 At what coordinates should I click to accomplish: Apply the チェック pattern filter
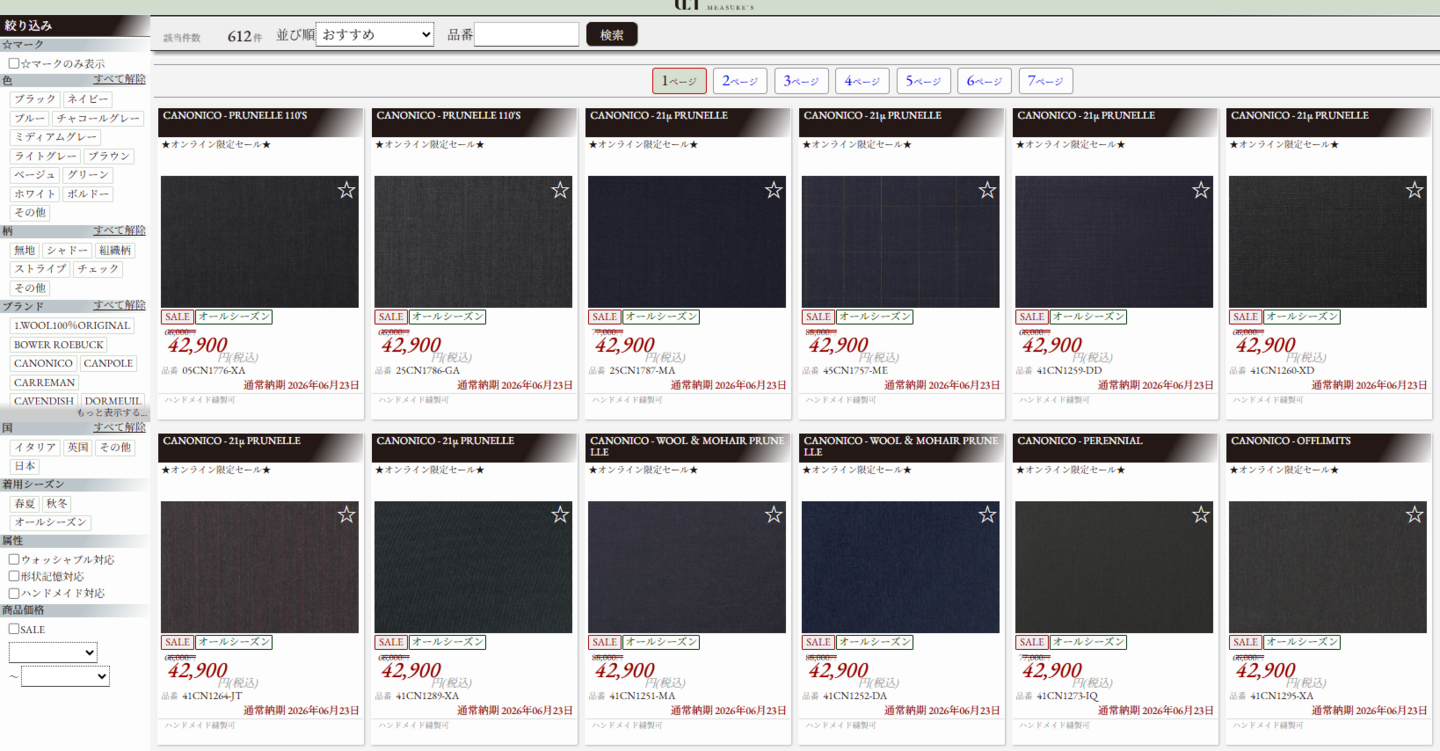click(97, 269)
